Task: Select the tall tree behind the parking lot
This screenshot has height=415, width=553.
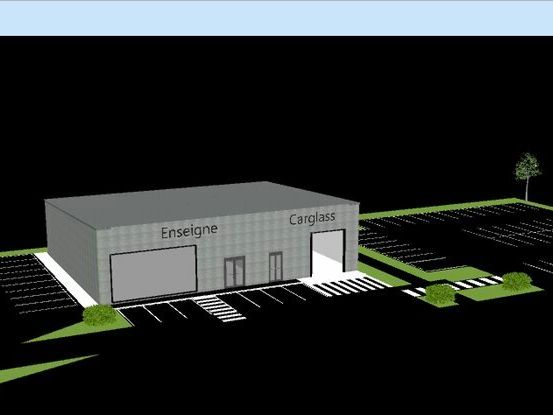Action: click(x=527, y=176)
